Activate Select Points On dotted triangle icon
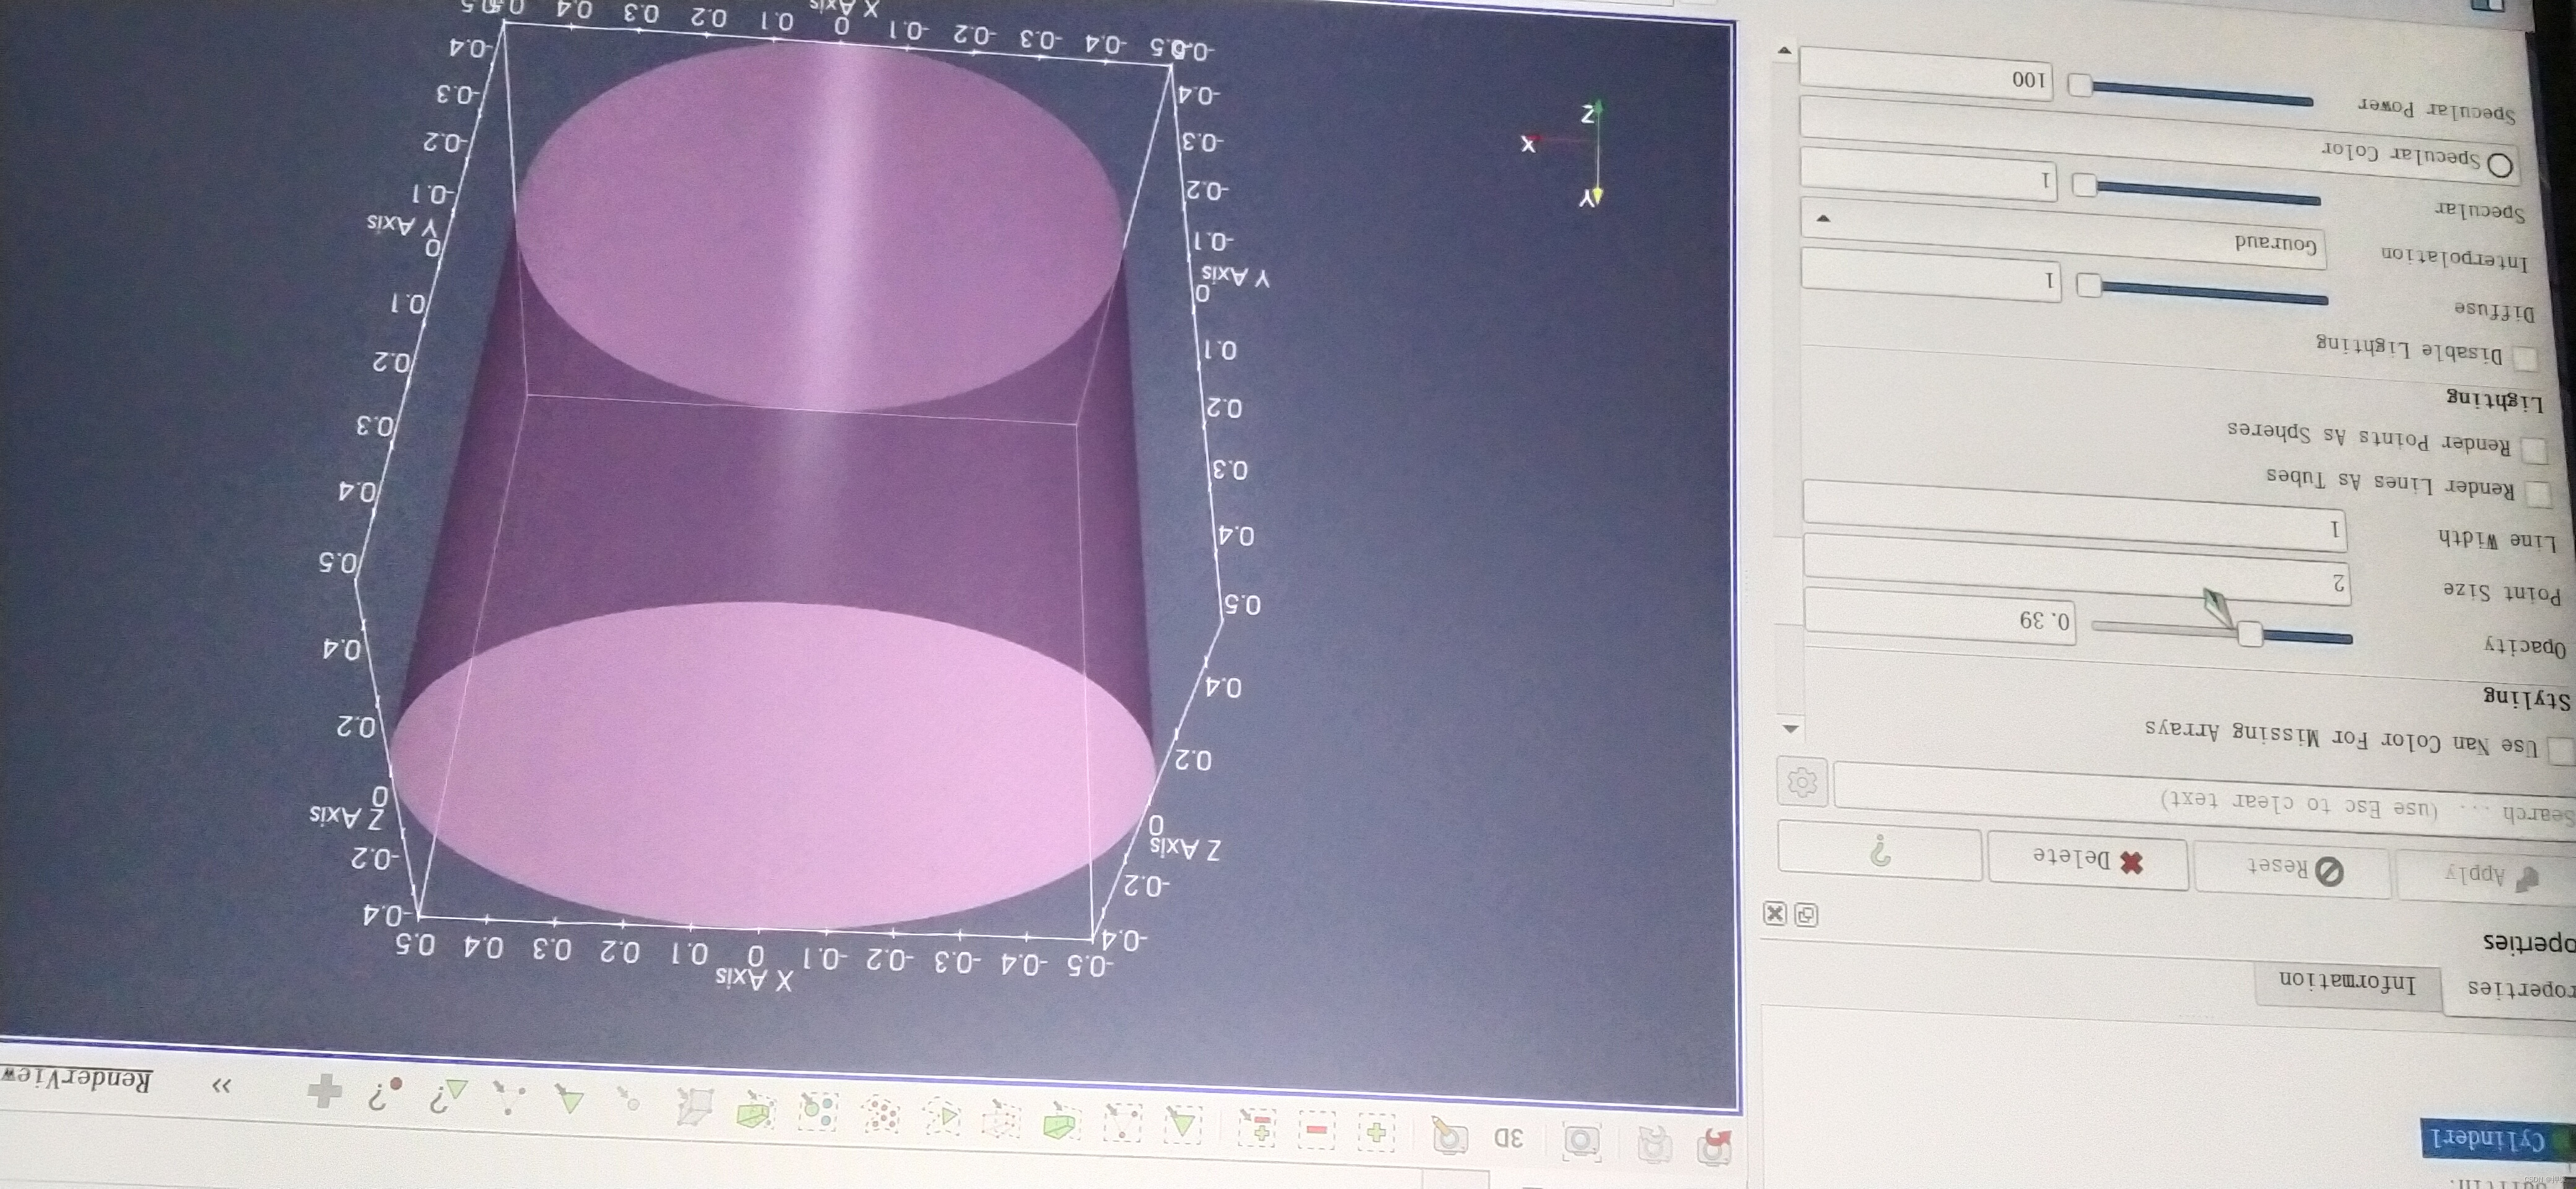The height and width of the screenshot is (1189, 2576). (x=1122, y=1123)
